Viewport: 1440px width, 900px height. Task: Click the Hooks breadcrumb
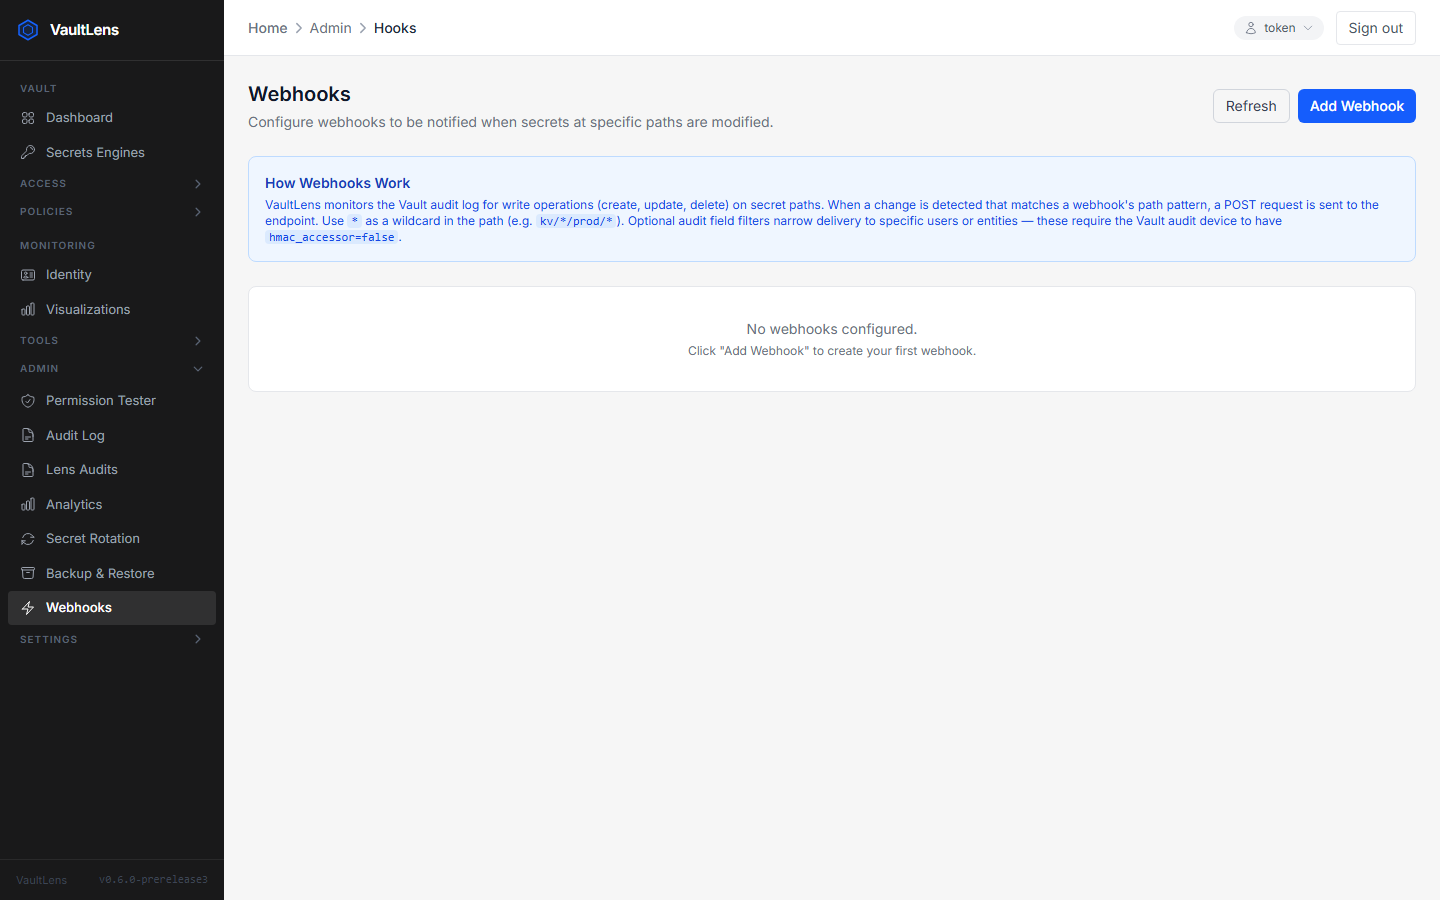[395, 28]
